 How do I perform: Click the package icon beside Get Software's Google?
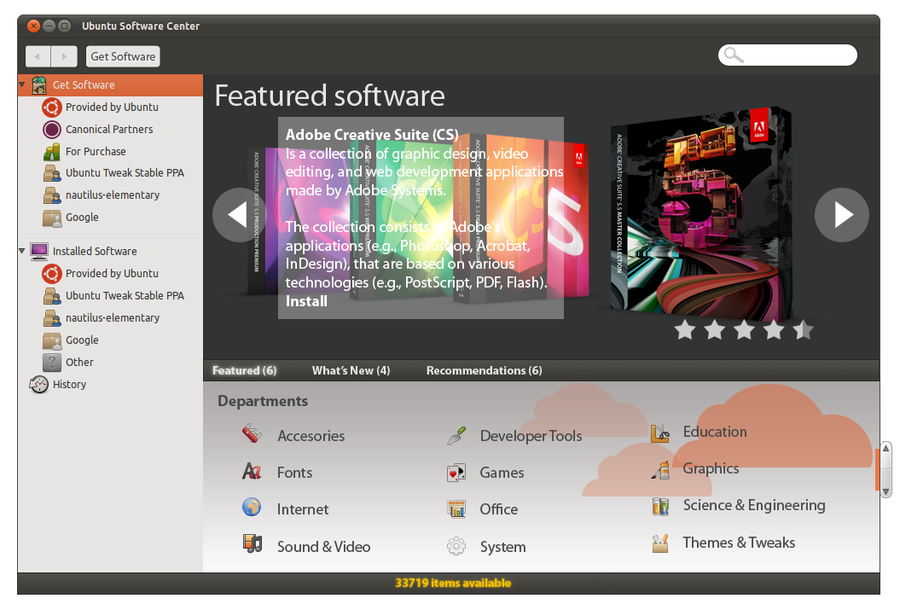click(x=52, y=217)
